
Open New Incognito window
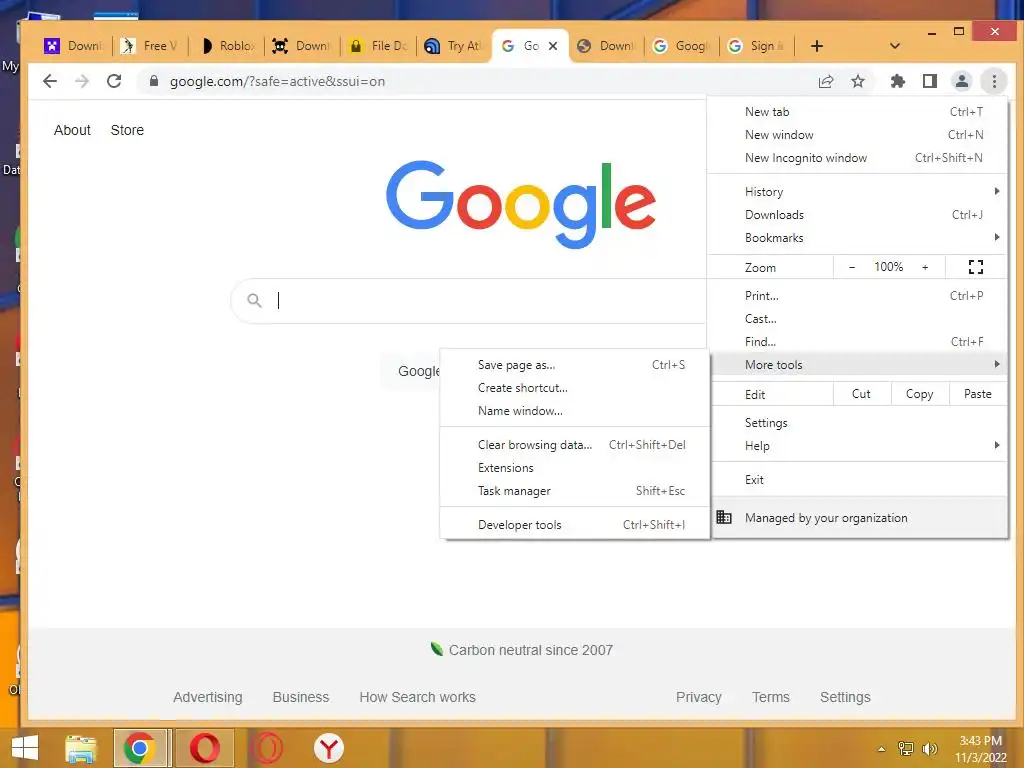(857, 157)
